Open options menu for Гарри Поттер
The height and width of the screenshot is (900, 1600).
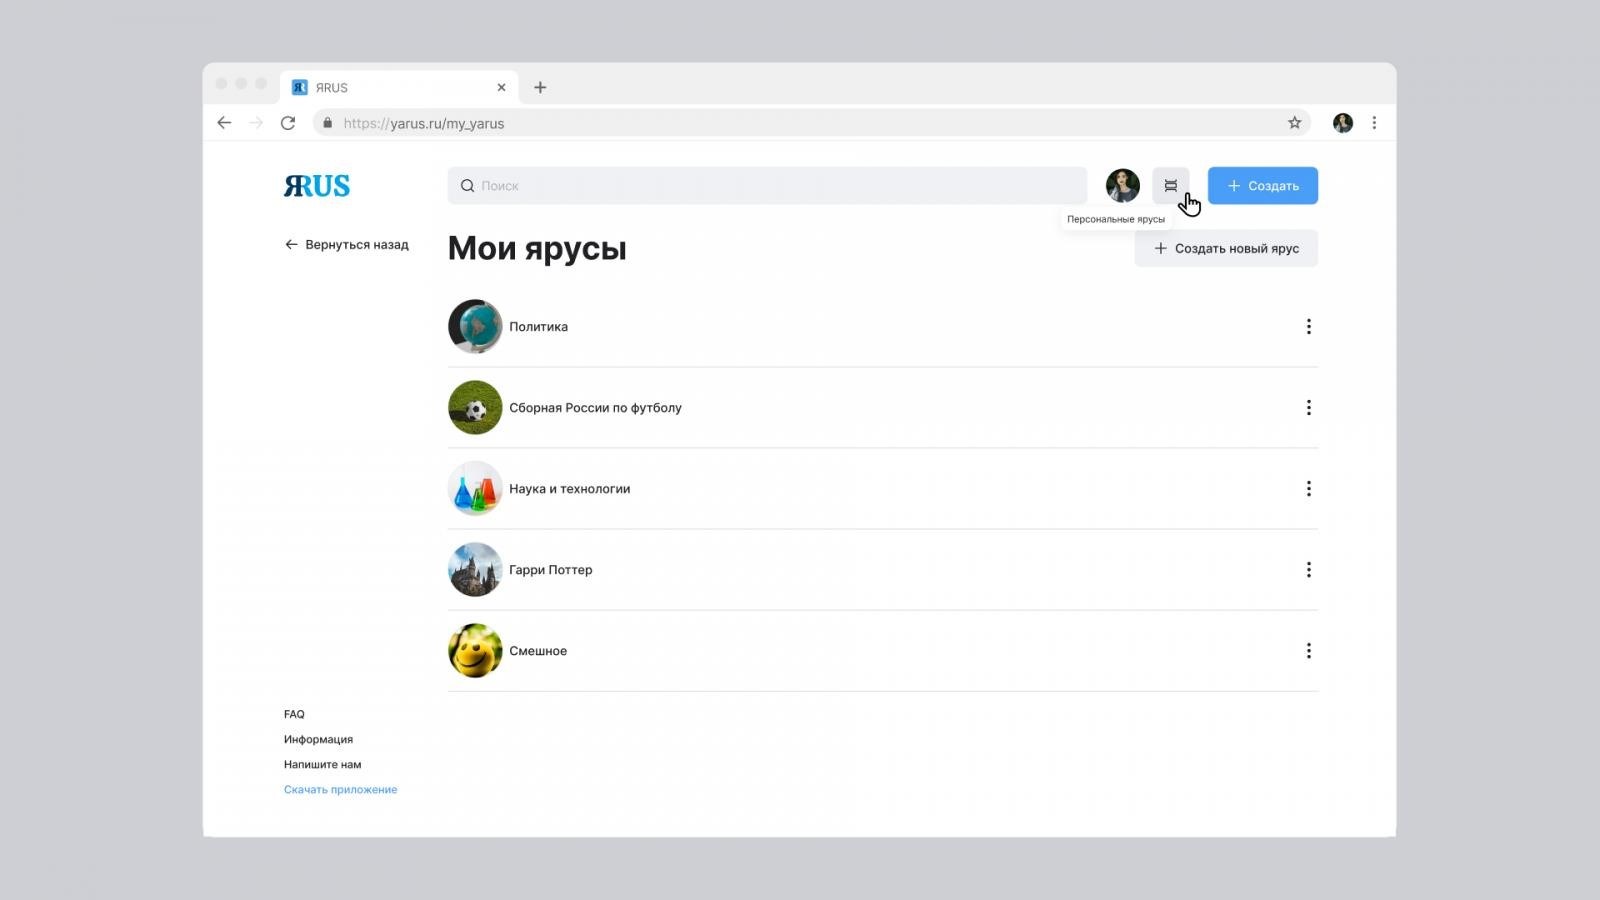click(x=1308, y=570)
